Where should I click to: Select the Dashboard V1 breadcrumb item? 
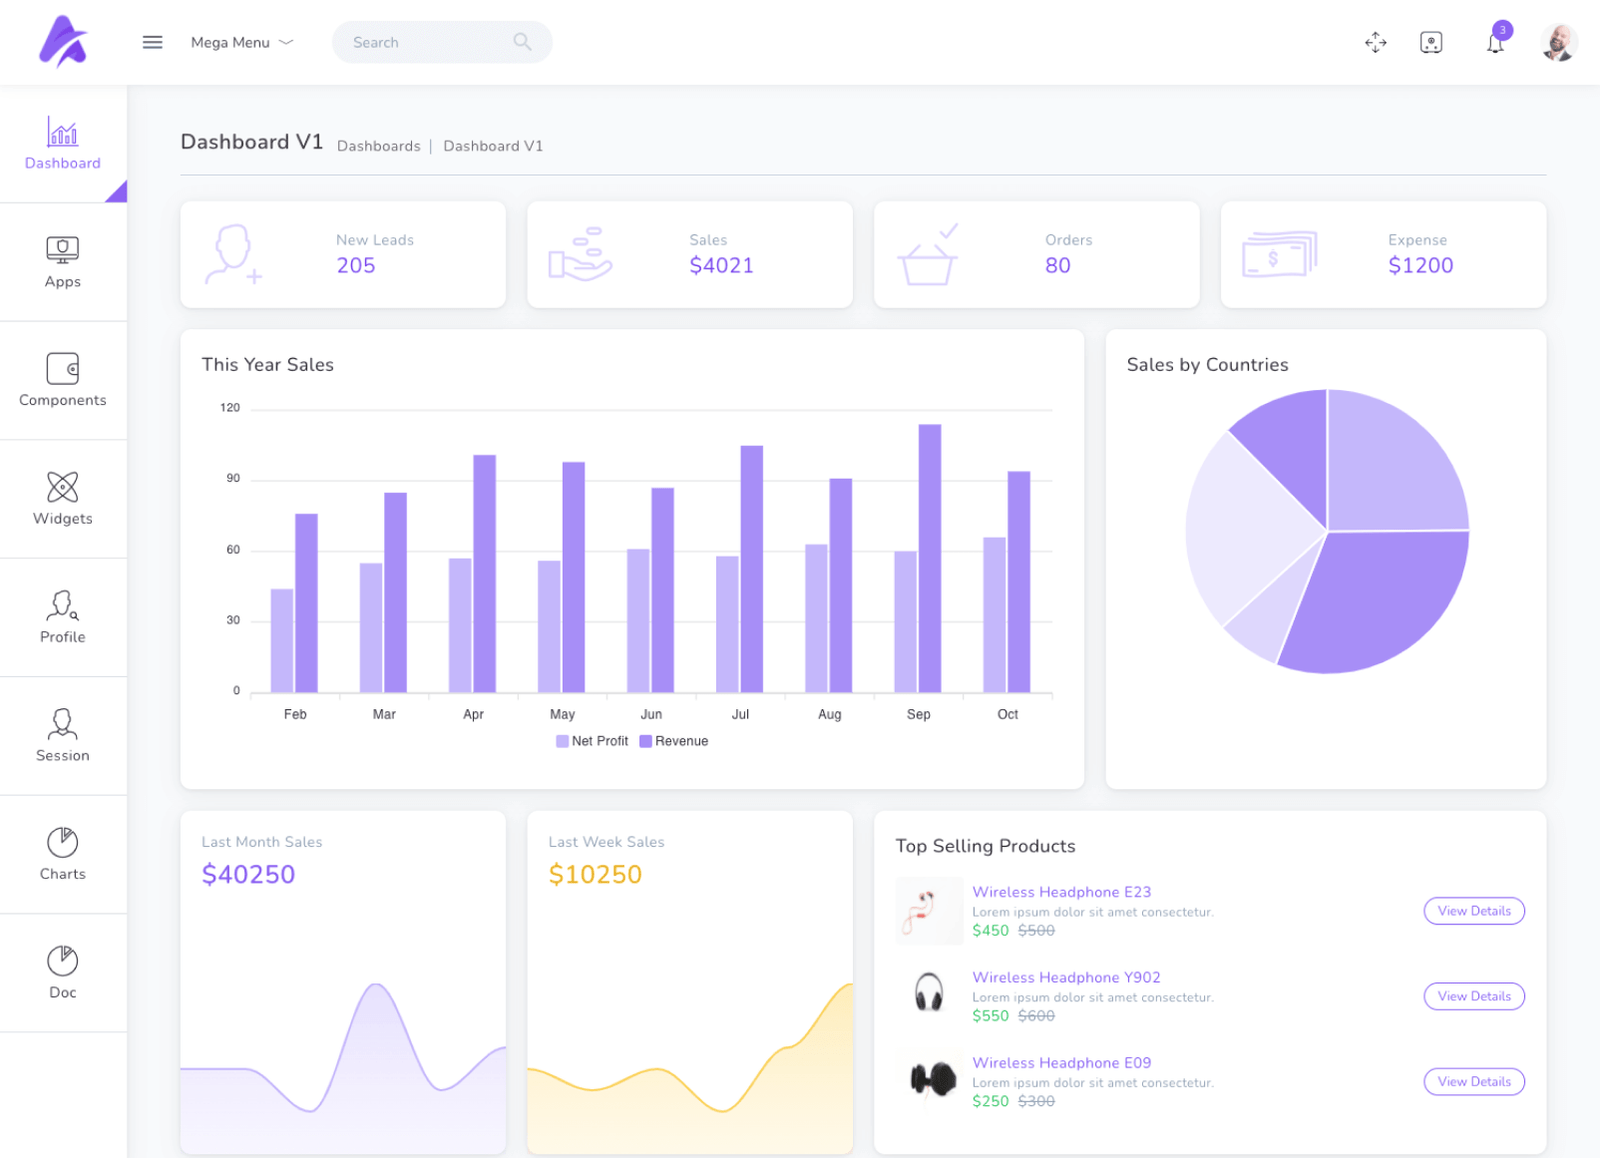[x=493, y=146]
